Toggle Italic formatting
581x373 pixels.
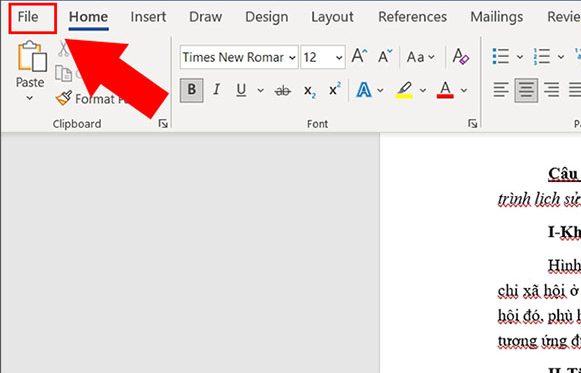pyautogui.click(x=216, y=90)
